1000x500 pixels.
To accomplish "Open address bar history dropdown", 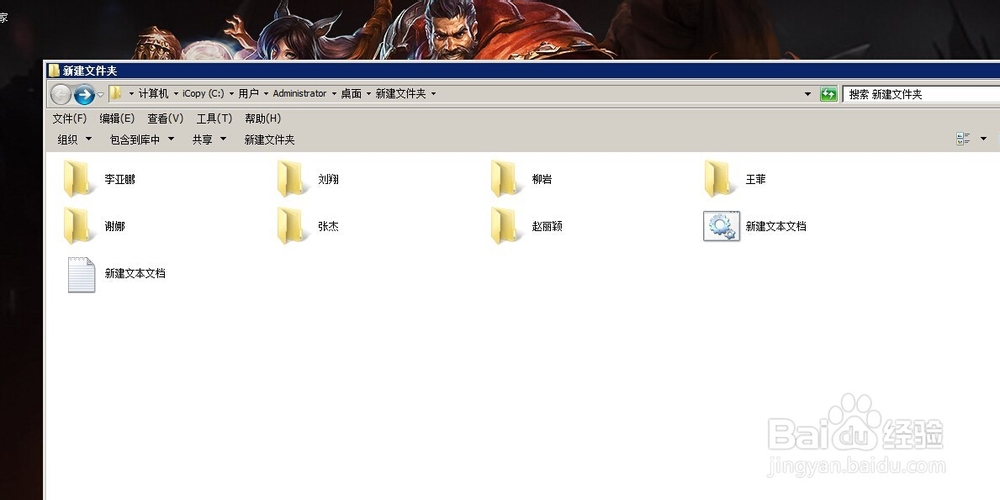I will coord(808,94).
